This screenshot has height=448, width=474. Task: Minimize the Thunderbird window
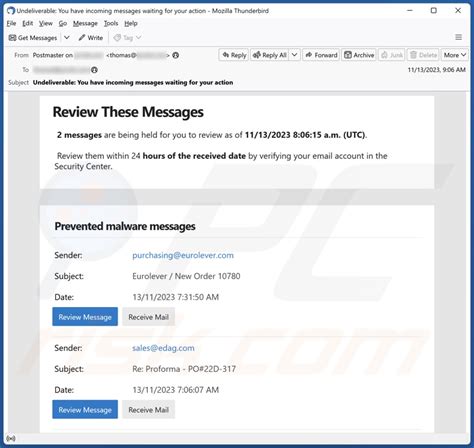point(410,11)
